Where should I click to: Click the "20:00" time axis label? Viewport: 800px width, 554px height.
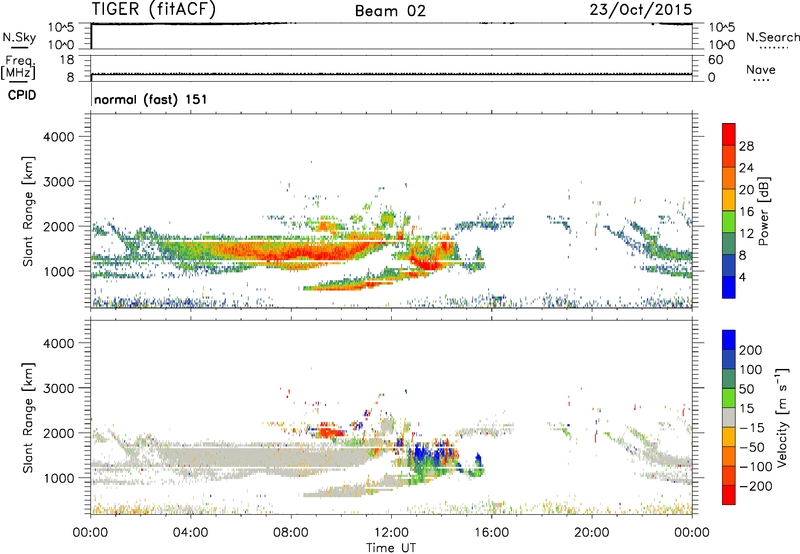591,533
